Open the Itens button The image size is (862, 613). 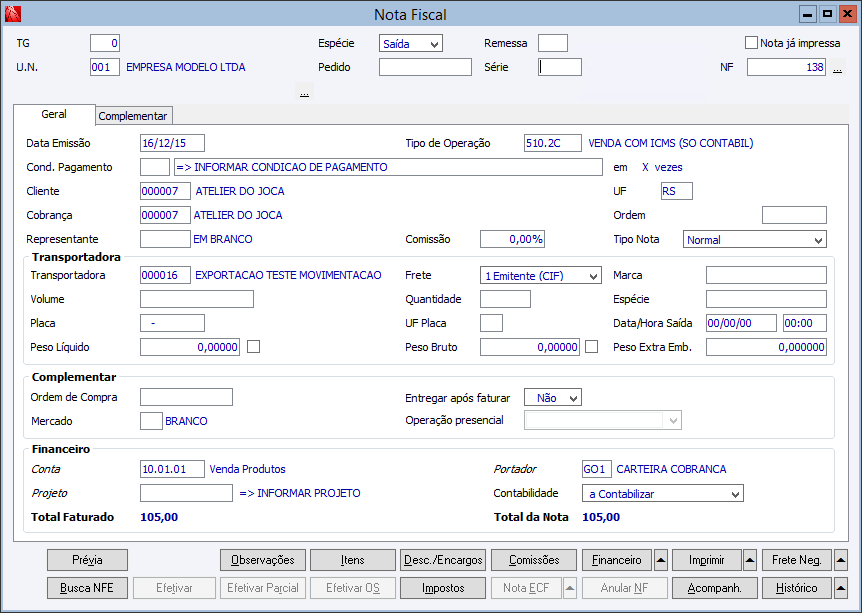[x=352, y=560]
